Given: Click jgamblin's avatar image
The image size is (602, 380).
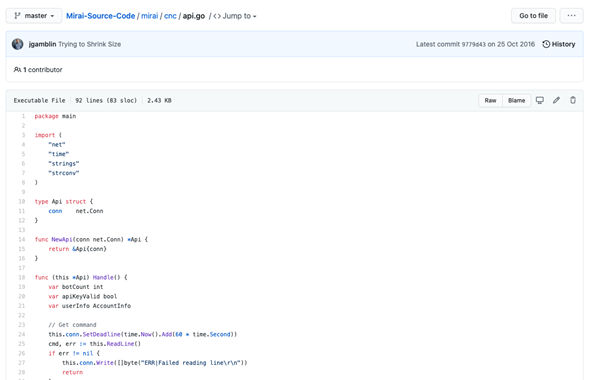Looking at the screenshot, I should coord(18,44).
